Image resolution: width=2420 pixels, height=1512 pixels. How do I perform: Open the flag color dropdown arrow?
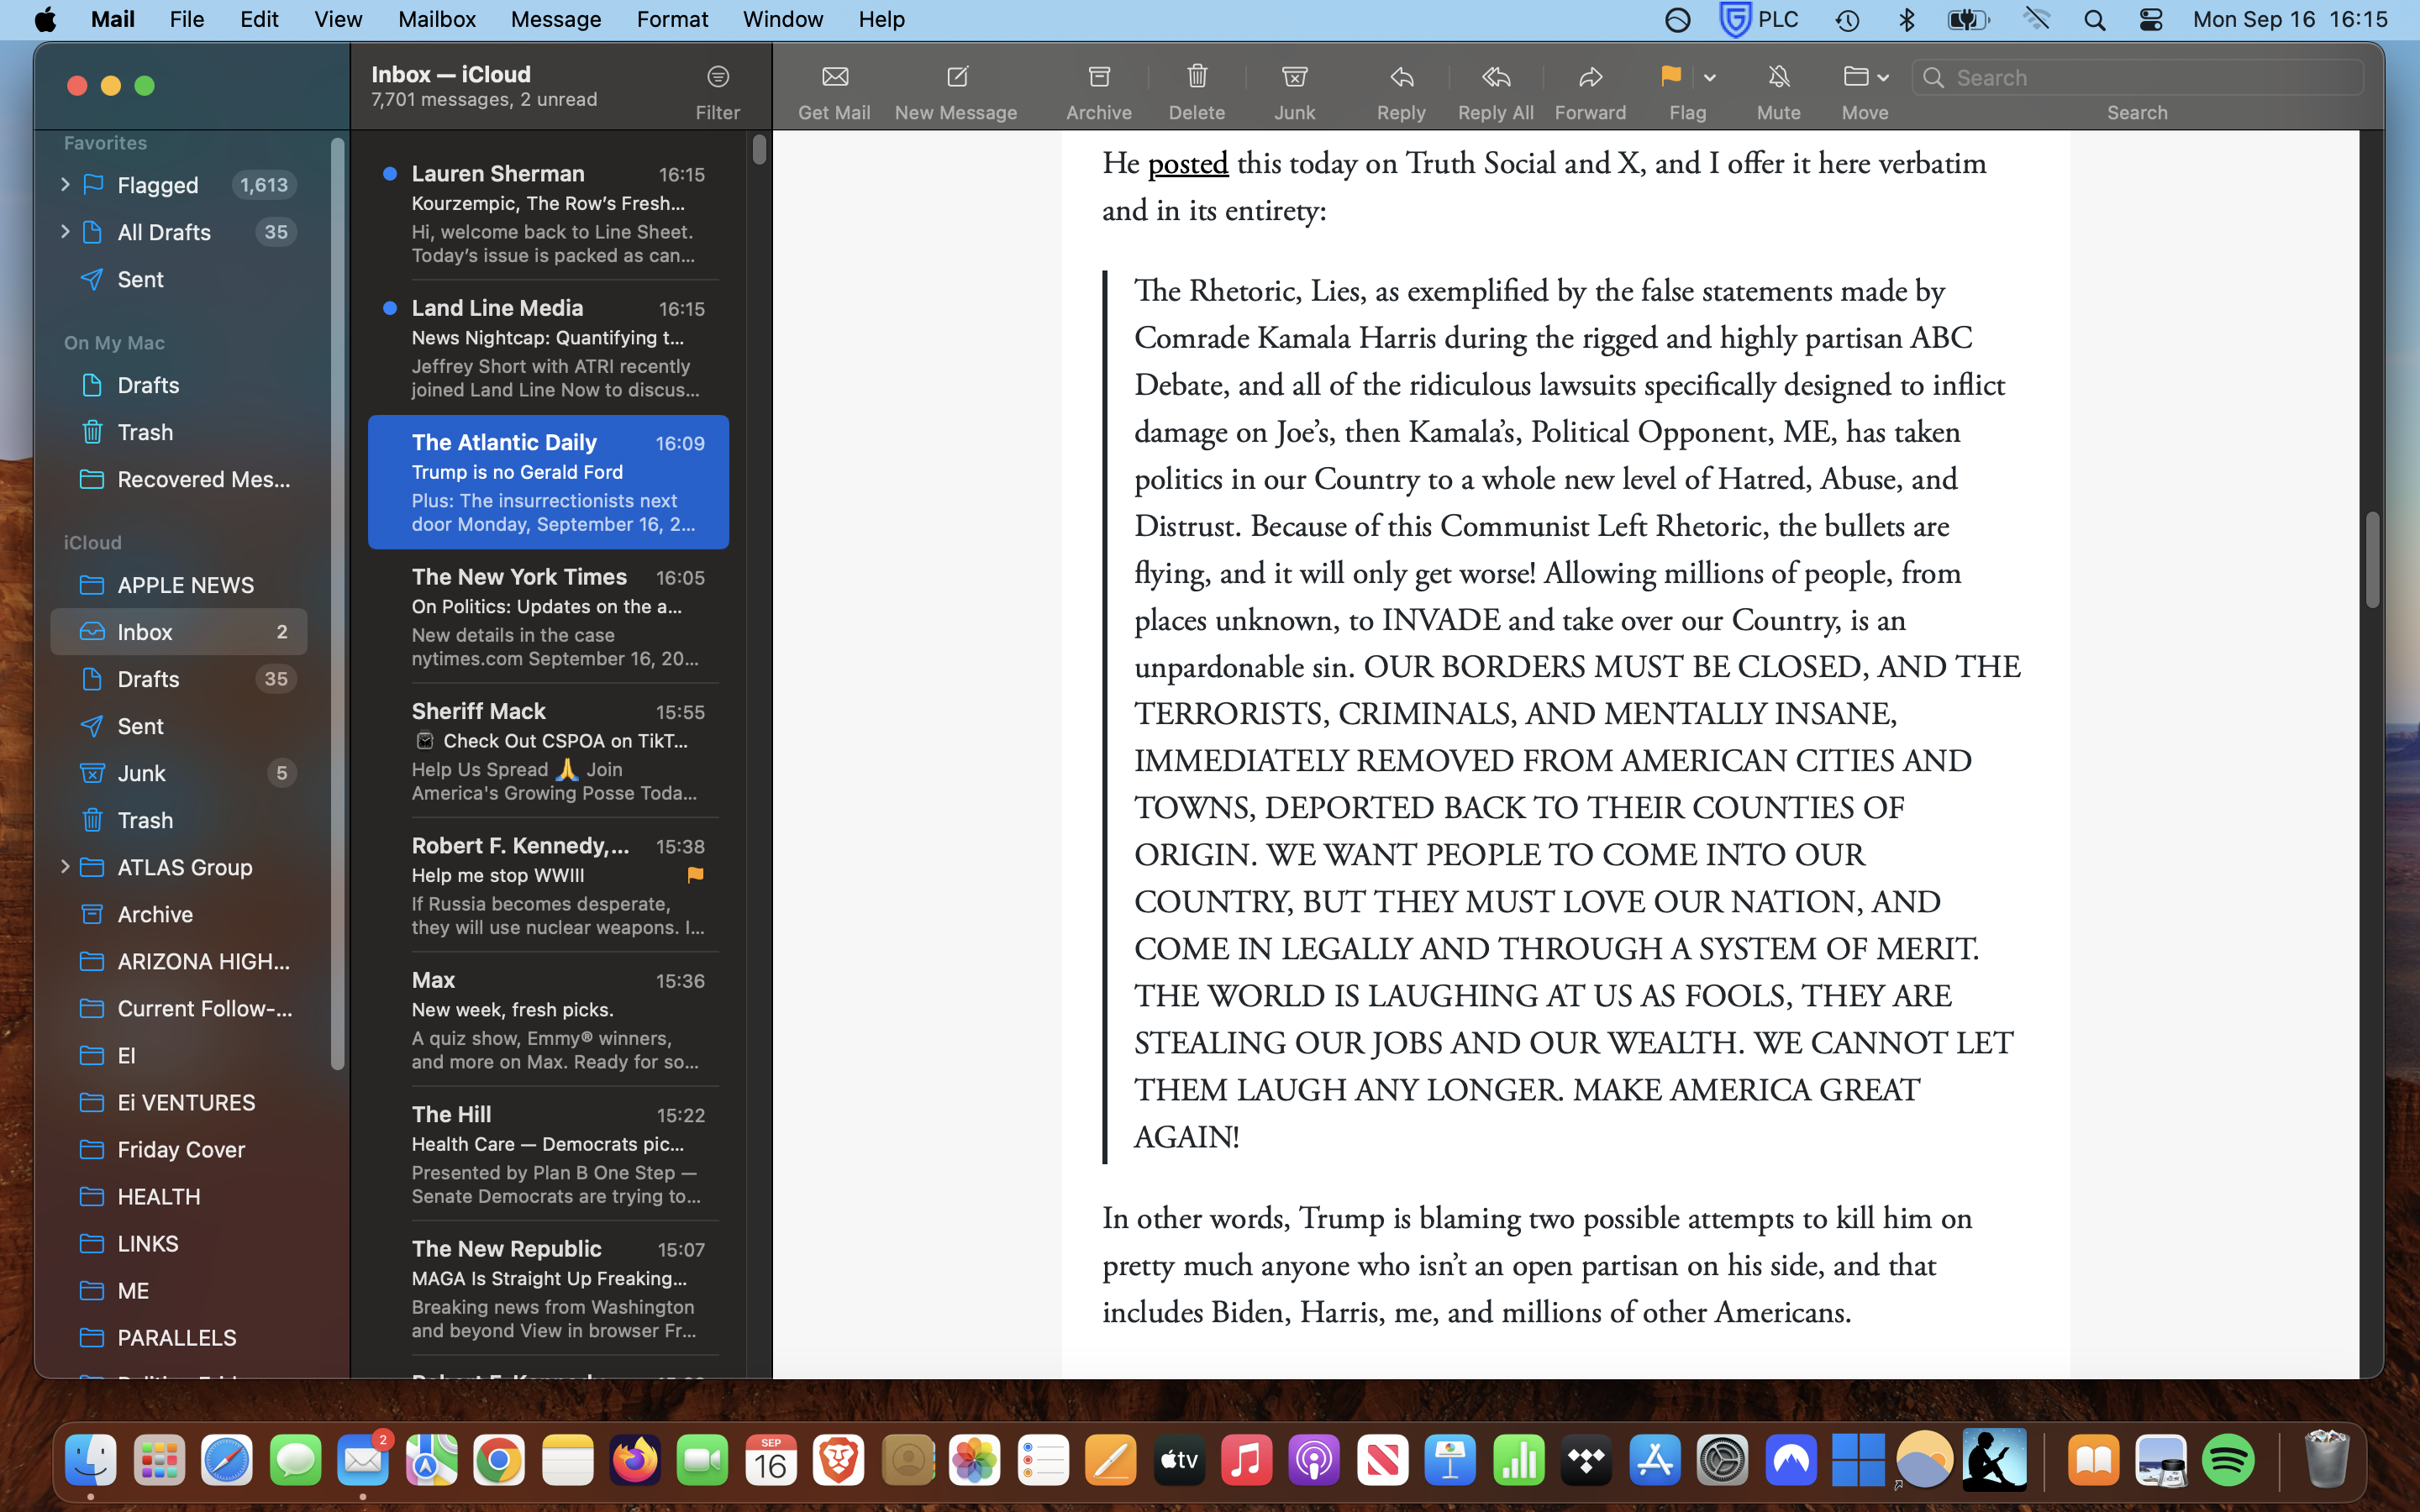(x=1710, y=78)
